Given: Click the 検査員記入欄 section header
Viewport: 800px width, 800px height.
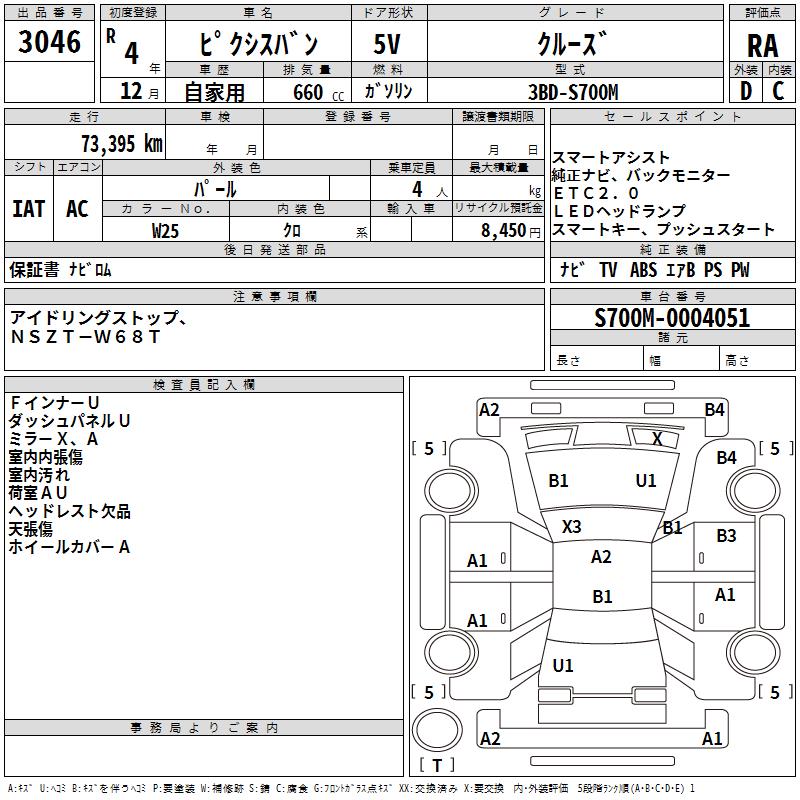Looking at the screenshot, I should click(x=204, y=385).
